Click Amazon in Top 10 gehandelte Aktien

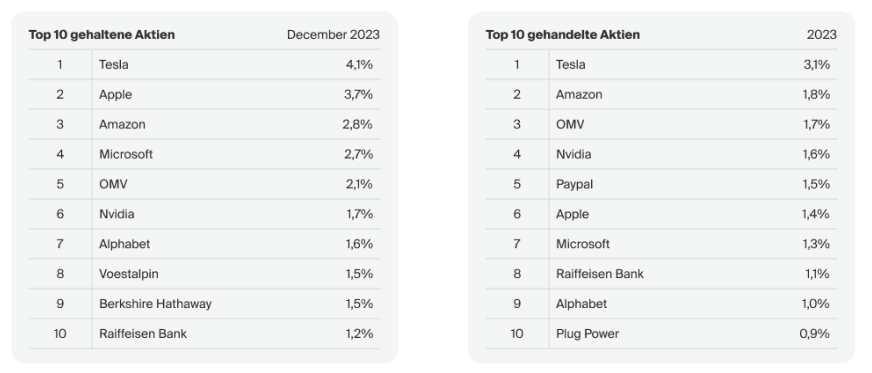579,95
